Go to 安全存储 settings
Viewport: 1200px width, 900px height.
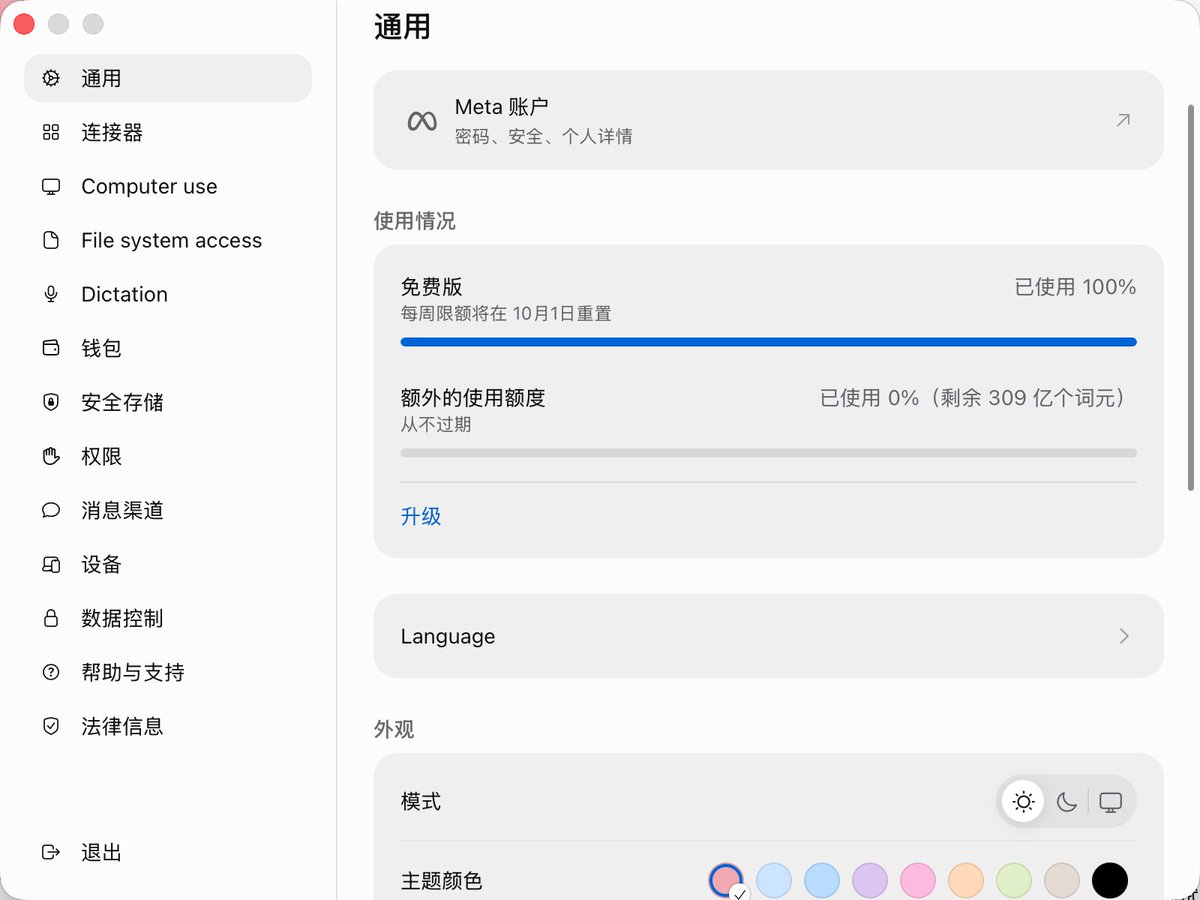[x=168, y=402]
